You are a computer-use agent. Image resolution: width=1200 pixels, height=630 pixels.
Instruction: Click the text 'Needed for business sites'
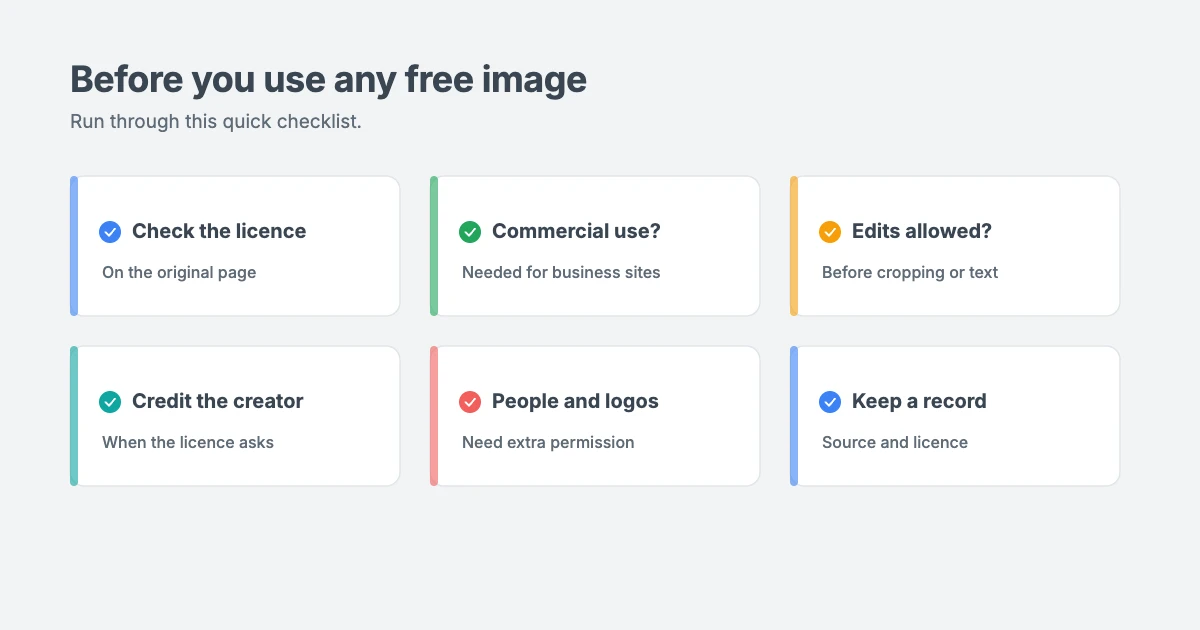click(x=561, y=272)
